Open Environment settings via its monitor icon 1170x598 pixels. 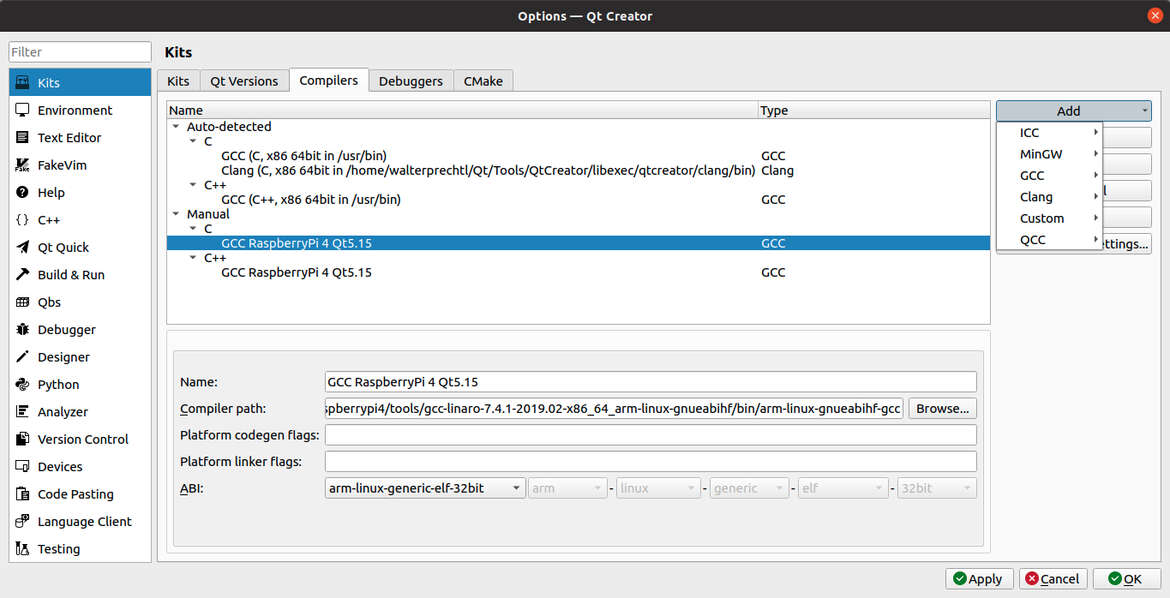tap(22, 110)
